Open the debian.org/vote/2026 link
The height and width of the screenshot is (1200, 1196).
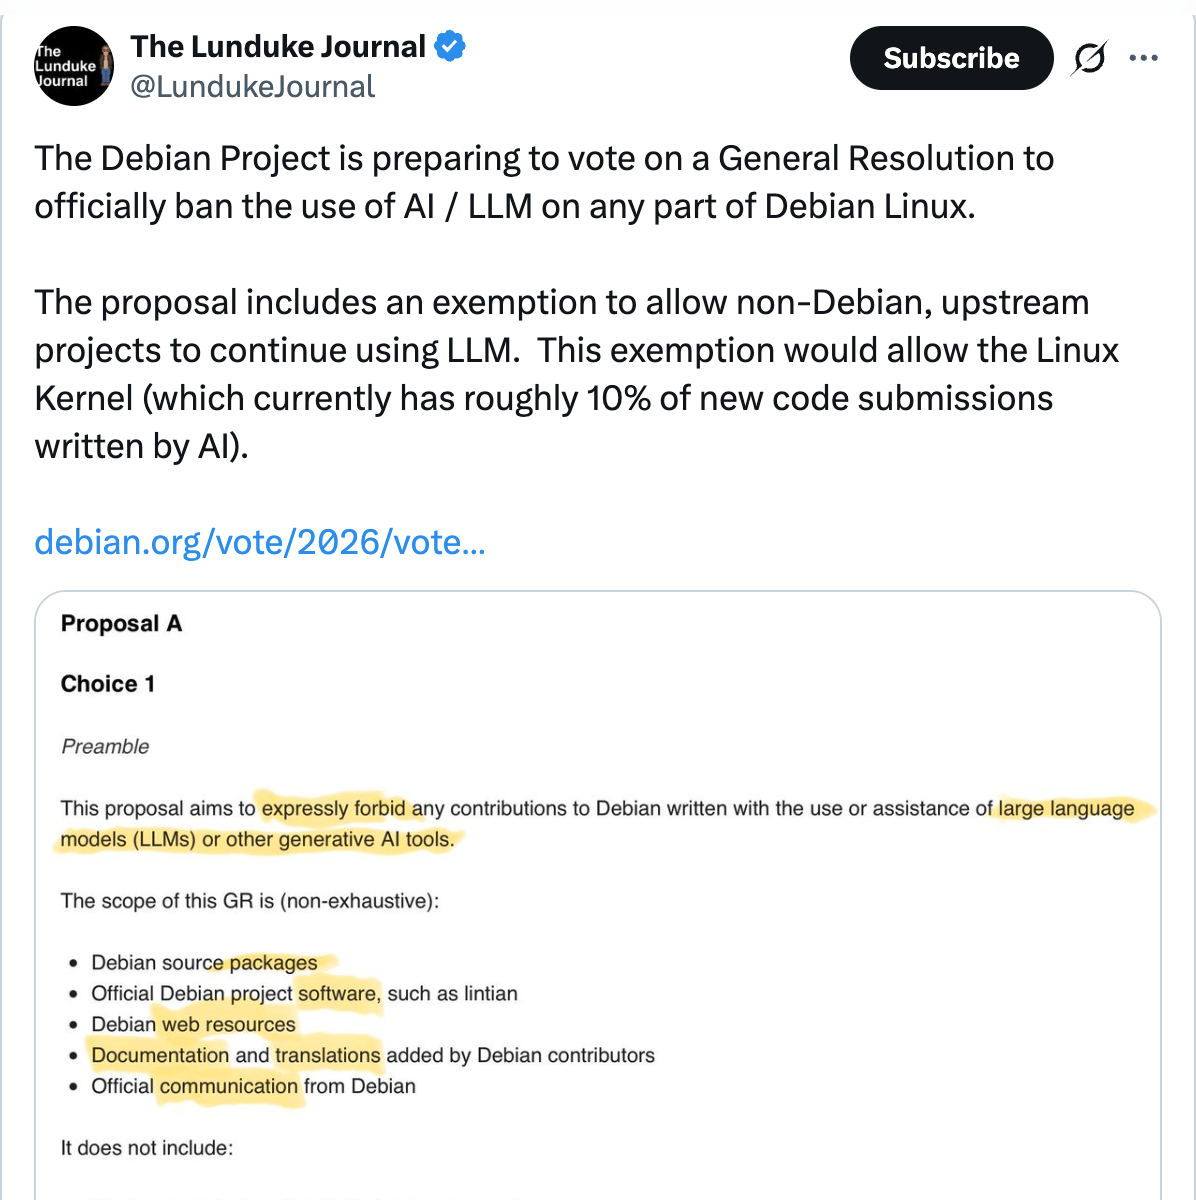pyautogui.click(x=260, y=542)
